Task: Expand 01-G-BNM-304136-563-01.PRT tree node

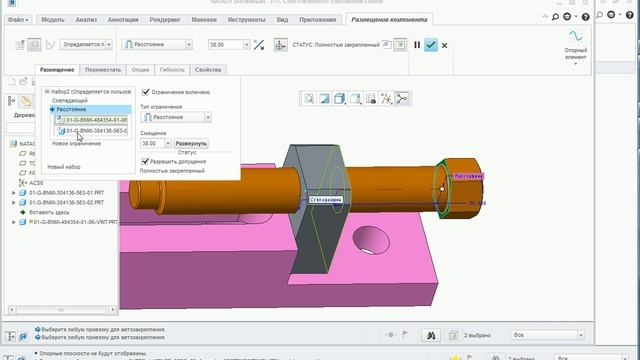Action: (13, 193)
